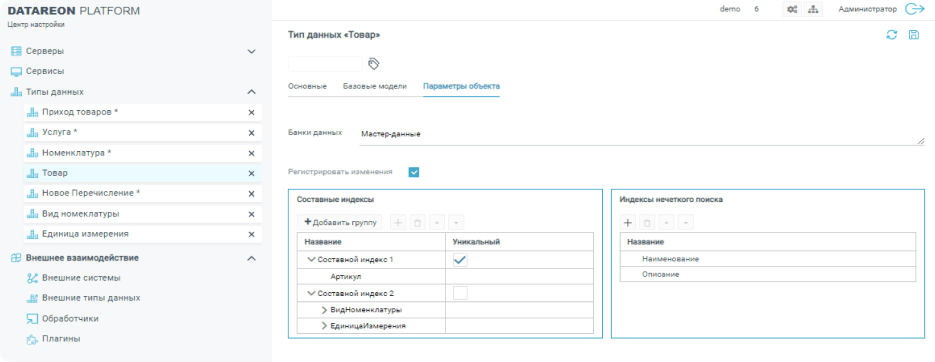The height and width of the screenshot is (362, 935).
Task: Click the Типы данных section icon
Action: 17,92
